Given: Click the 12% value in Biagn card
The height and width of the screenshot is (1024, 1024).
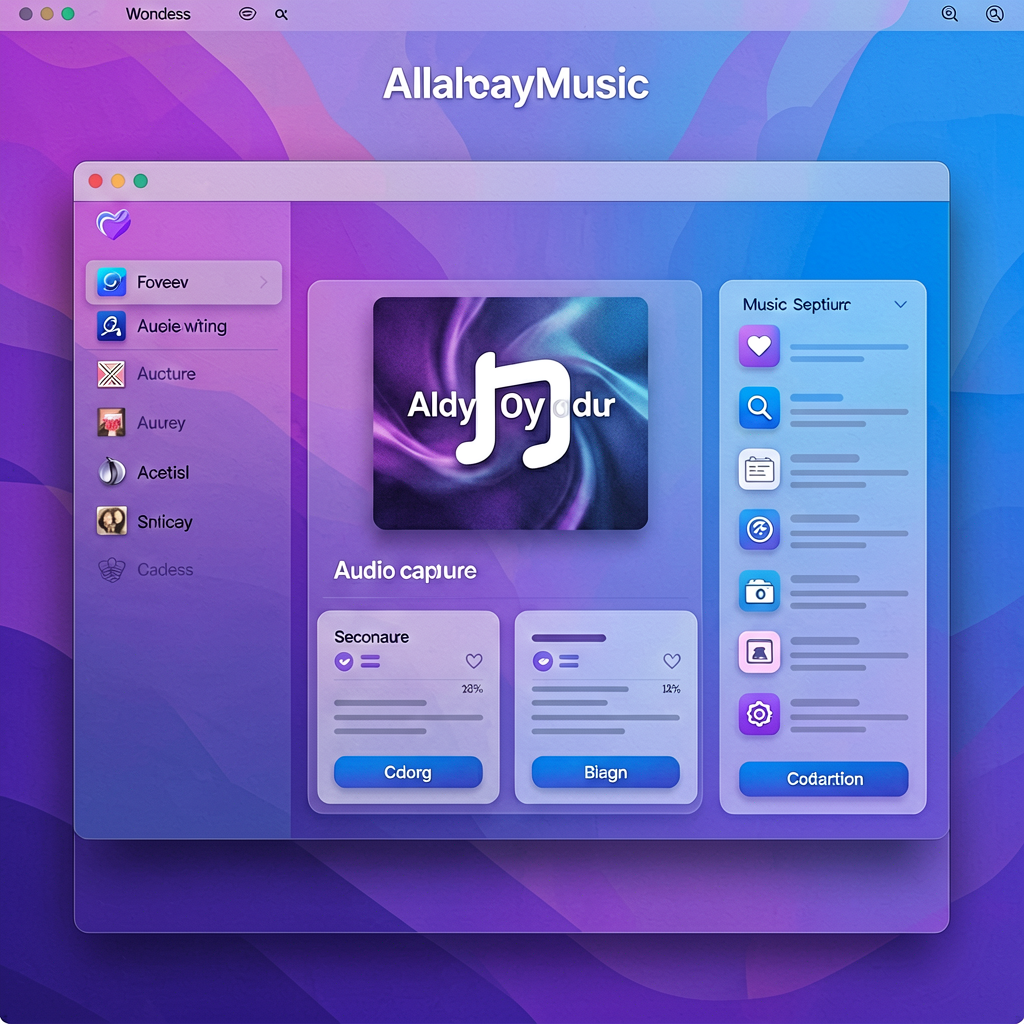Looking at the screenshot, I should (x=671, y=689).
